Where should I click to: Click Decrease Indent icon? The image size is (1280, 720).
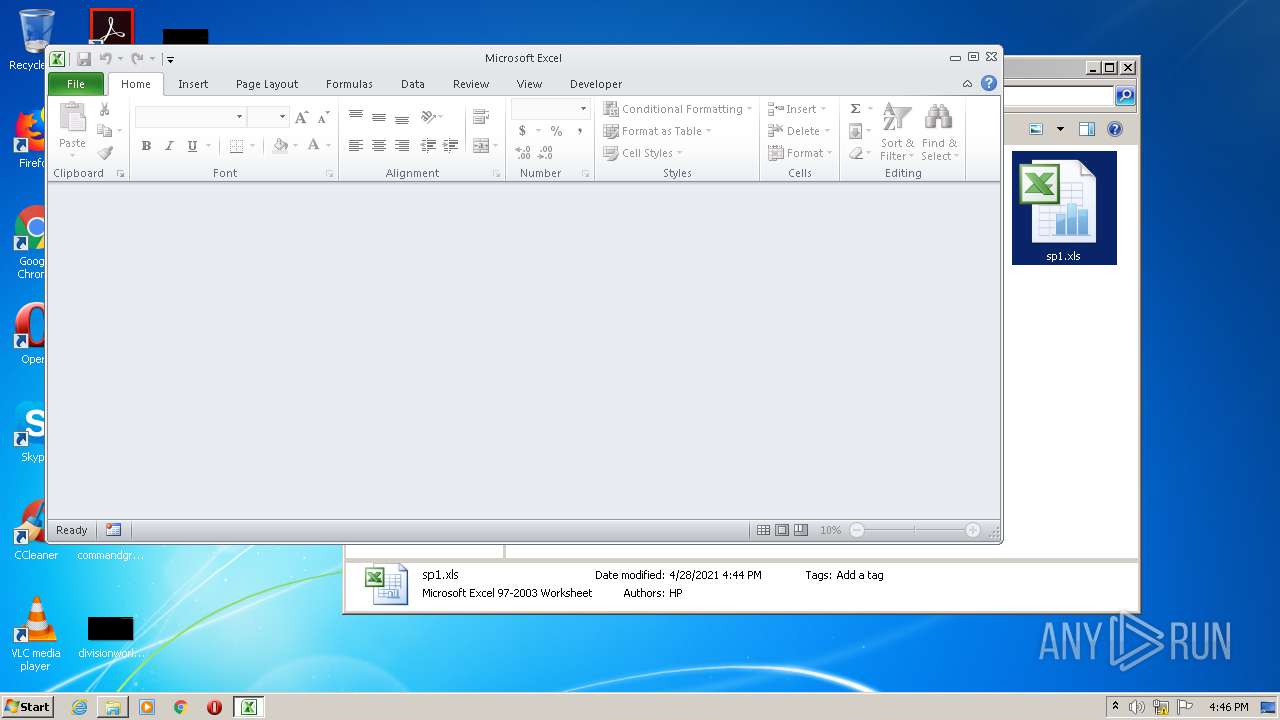coord(428,146)
